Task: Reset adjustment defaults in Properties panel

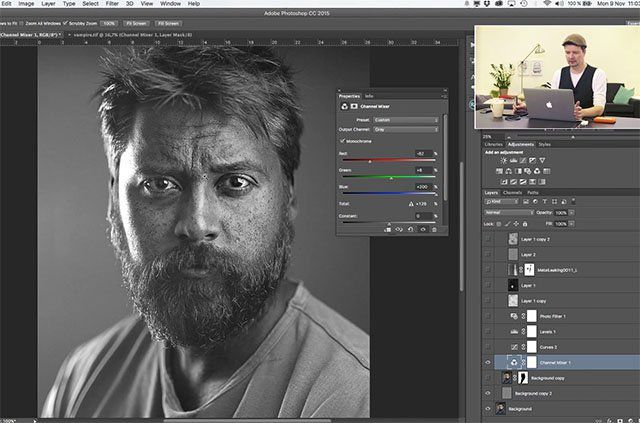Action: click(410, 229)
